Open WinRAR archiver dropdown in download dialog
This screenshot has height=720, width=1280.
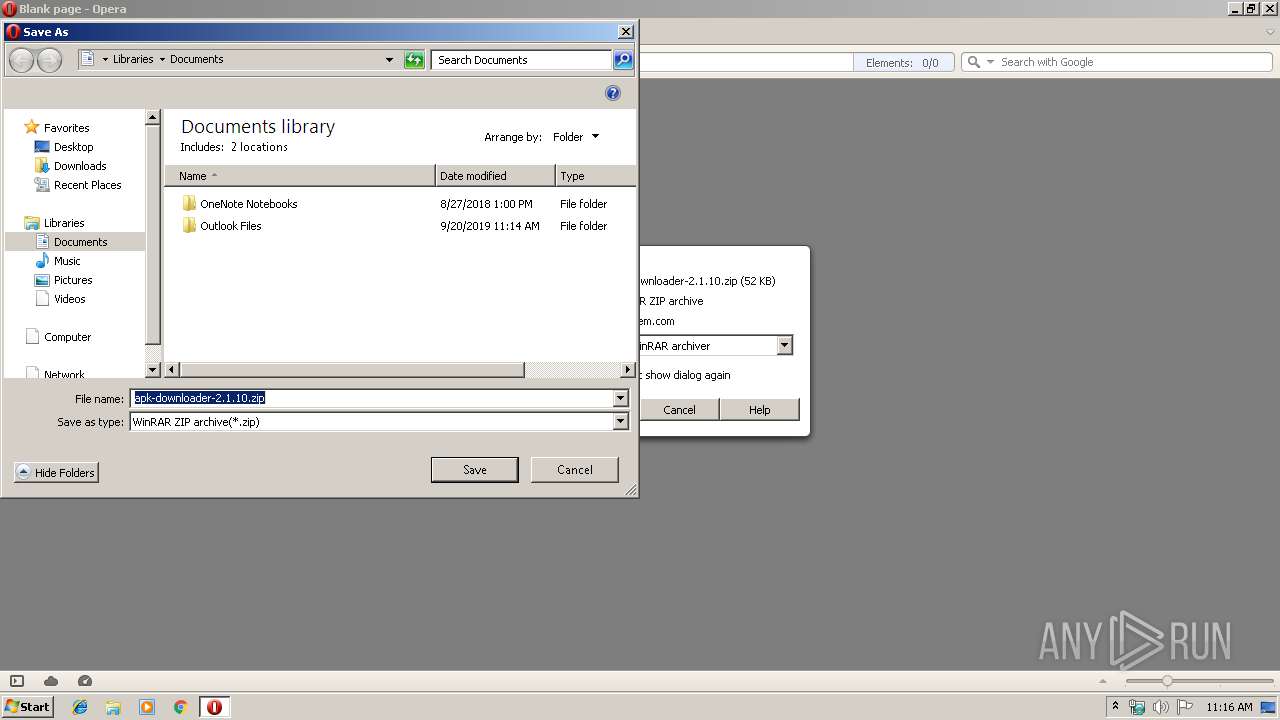coord(784,346)
